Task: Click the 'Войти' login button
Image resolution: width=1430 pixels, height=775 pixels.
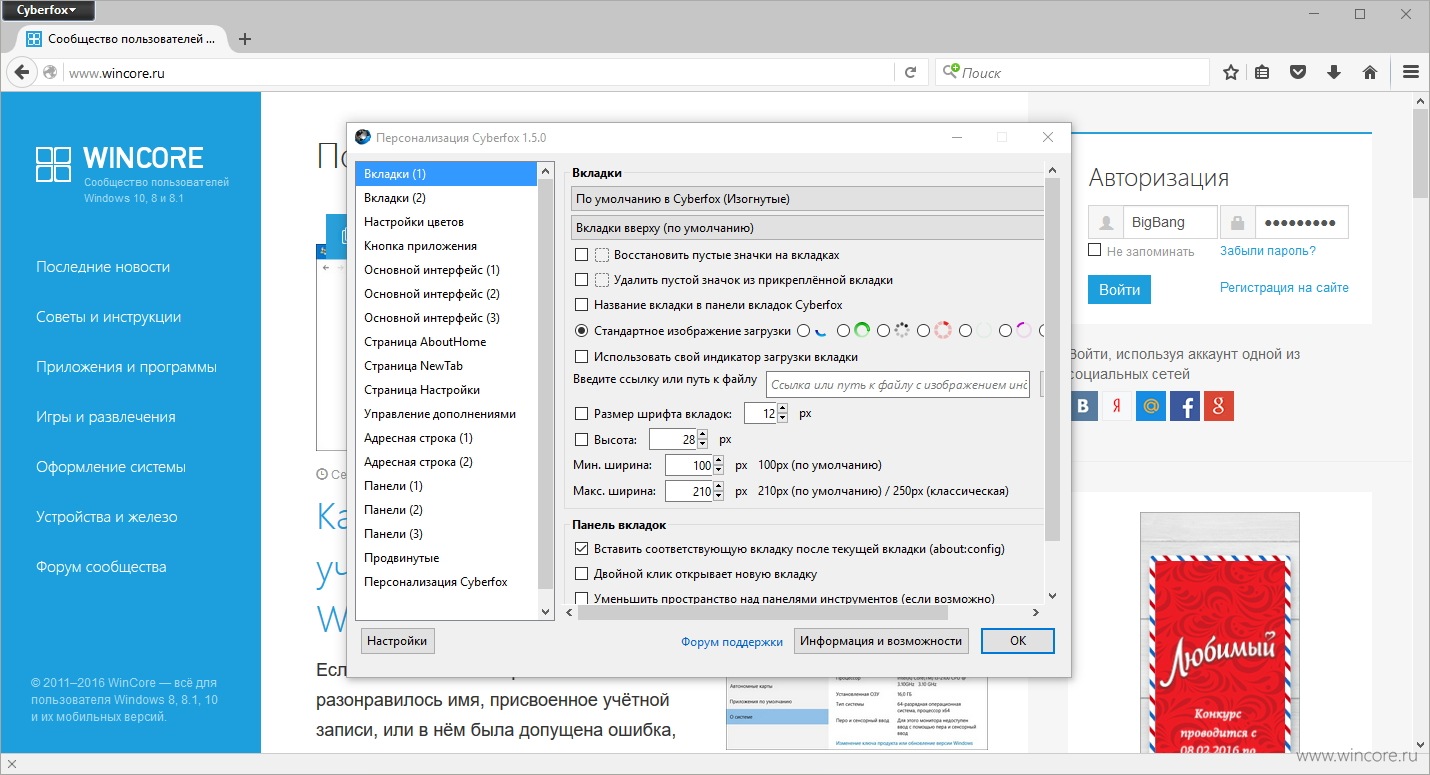Action: (1119, 290)
